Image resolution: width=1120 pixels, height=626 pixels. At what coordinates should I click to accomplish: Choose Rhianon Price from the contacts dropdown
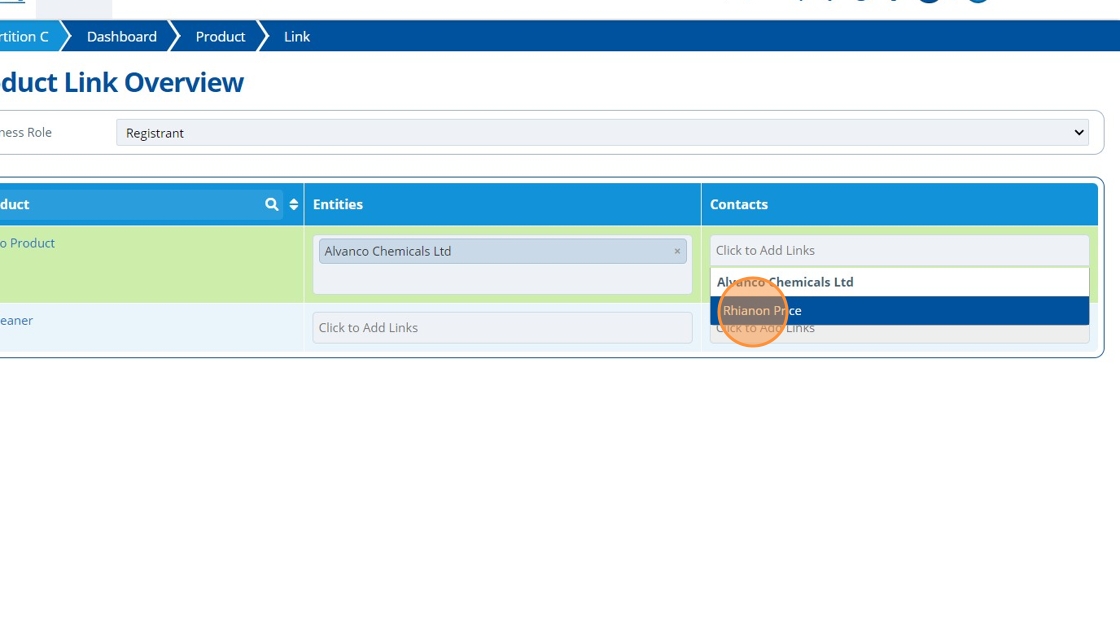899,311
